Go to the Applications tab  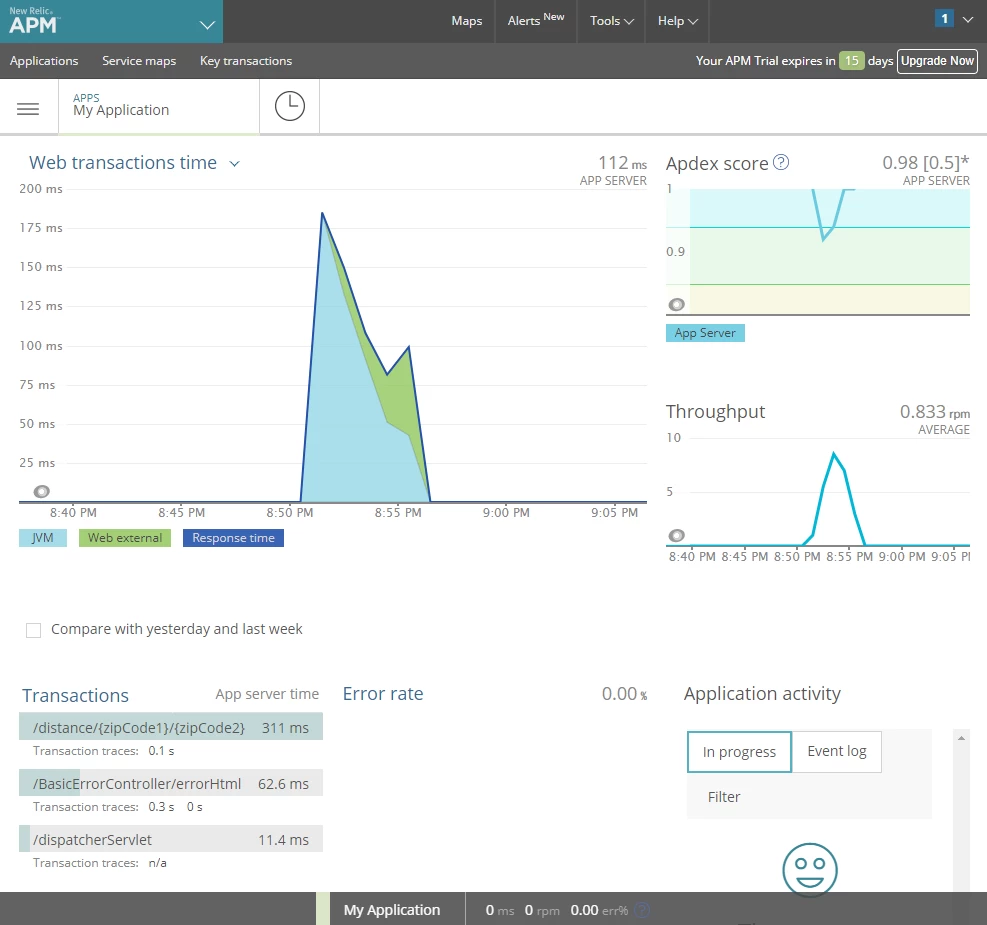(x=44, y=61)
